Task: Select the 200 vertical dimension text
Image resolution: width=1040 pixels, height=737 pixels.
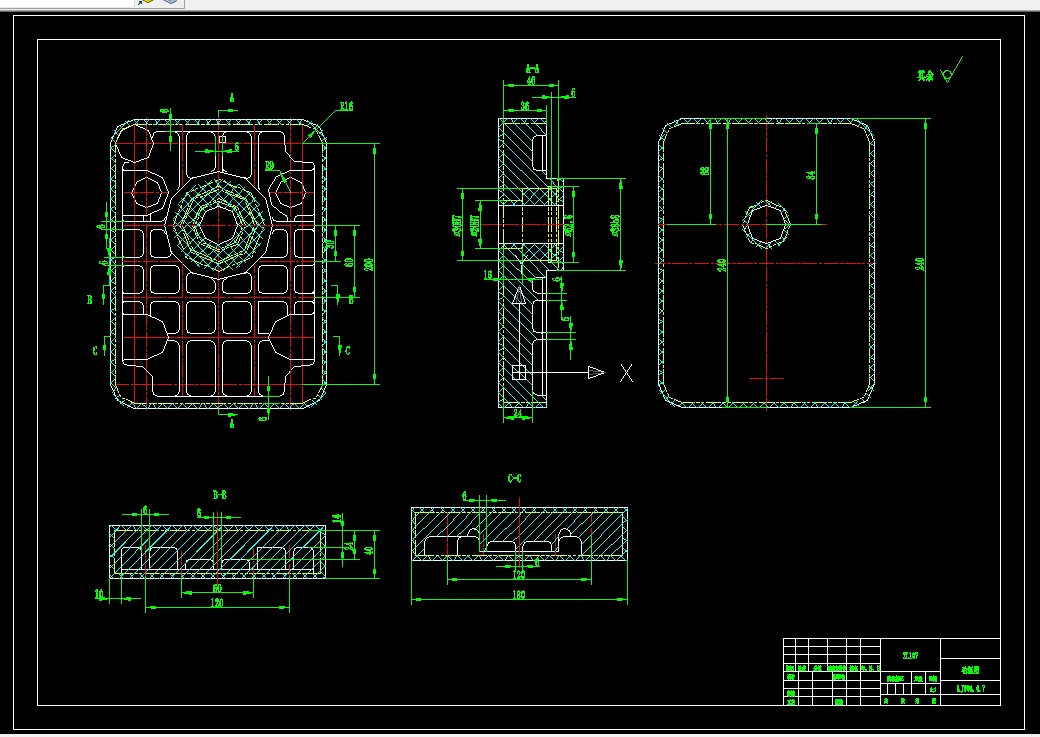Action: tap(369, 264)
